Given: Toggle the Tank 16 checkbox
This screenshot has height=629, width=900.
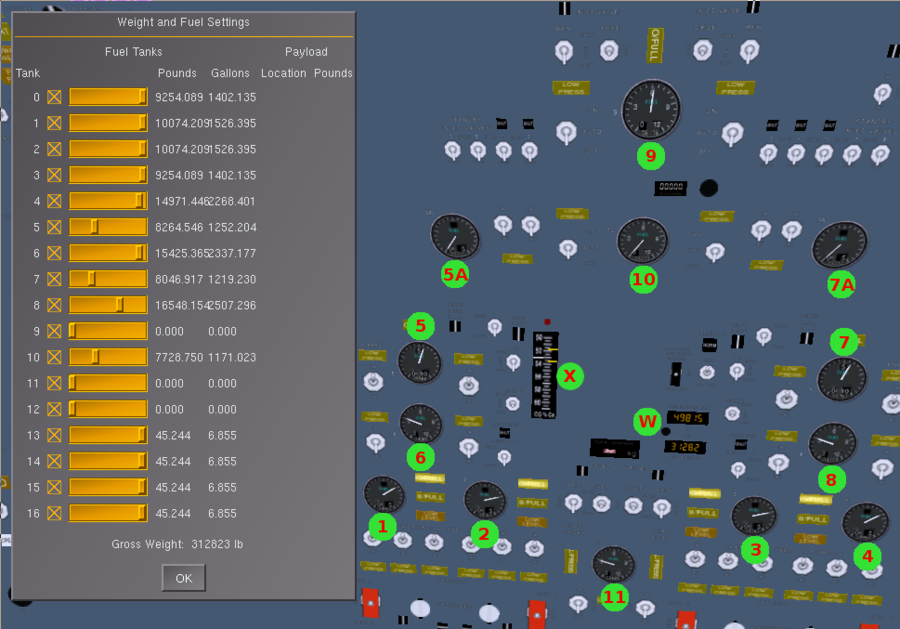Looking at the screenshot, I should 54,513.
